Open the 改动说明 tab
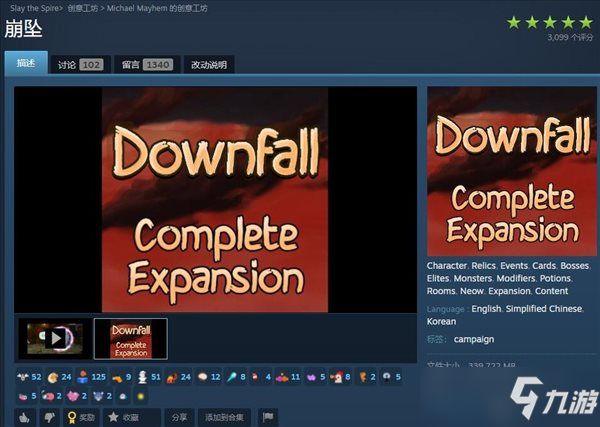Image resolution: width=600 pixels, height=427 pixels. point(209,65)
